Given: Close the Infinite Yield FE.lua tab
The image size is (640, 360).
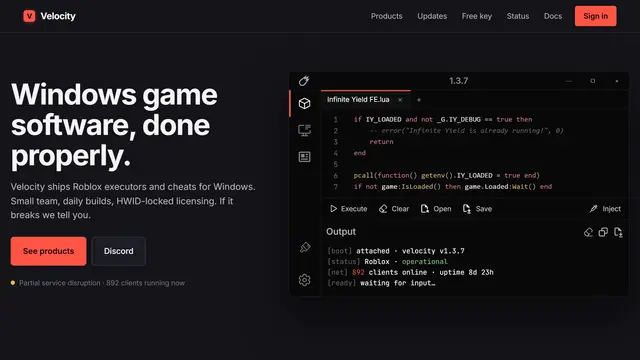Looking at the screenshot, I should coord(400,100).
